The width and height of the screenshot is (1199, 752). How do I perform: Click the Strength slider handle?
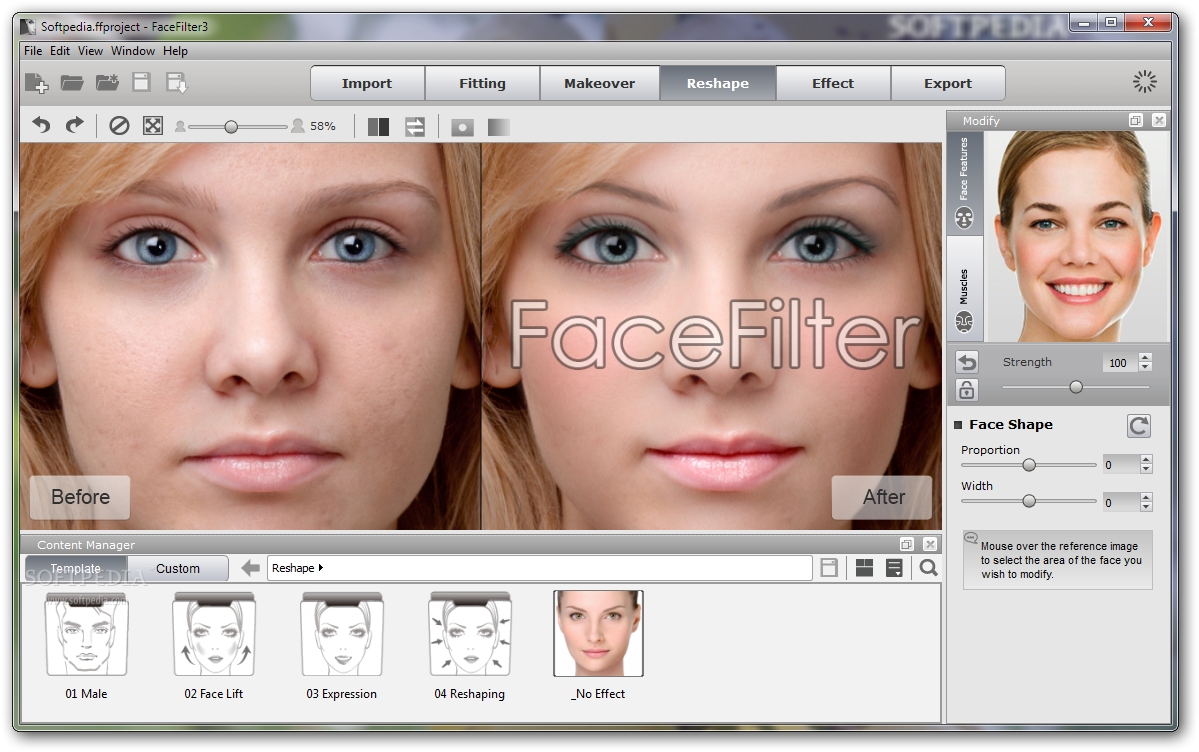1076,387
